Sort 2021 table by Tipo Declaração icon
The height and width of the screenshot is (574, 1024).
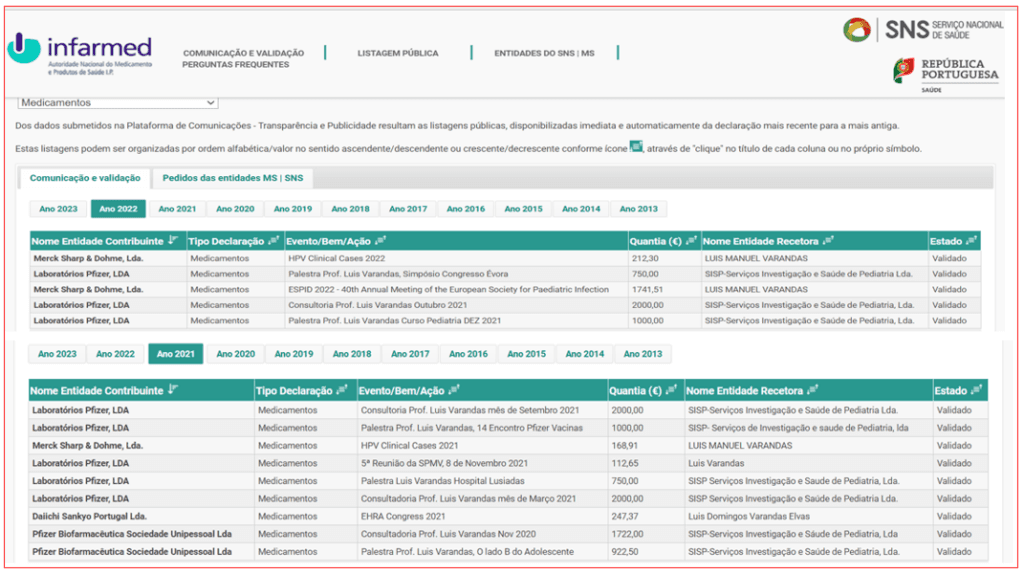click(343, 391)
